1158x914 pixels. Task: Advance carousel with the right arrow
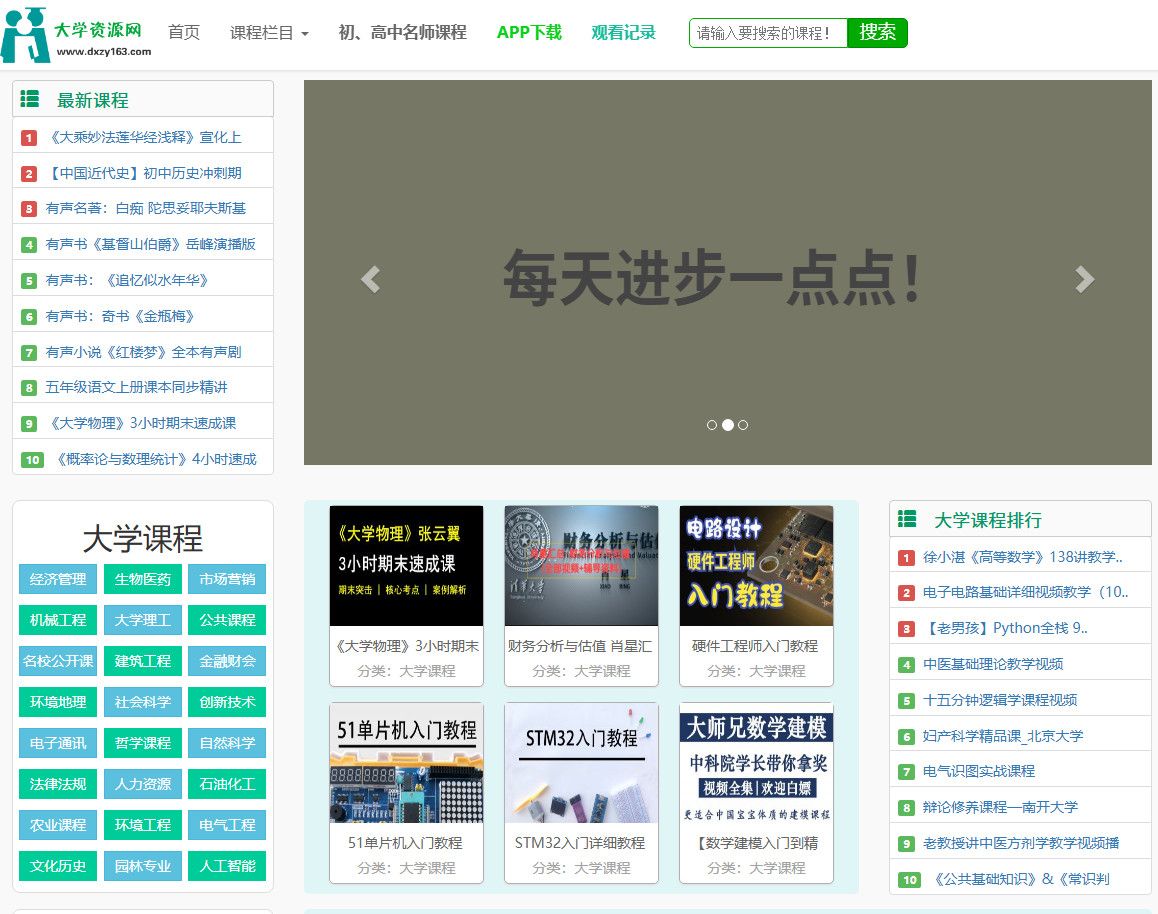point(1084,280)
